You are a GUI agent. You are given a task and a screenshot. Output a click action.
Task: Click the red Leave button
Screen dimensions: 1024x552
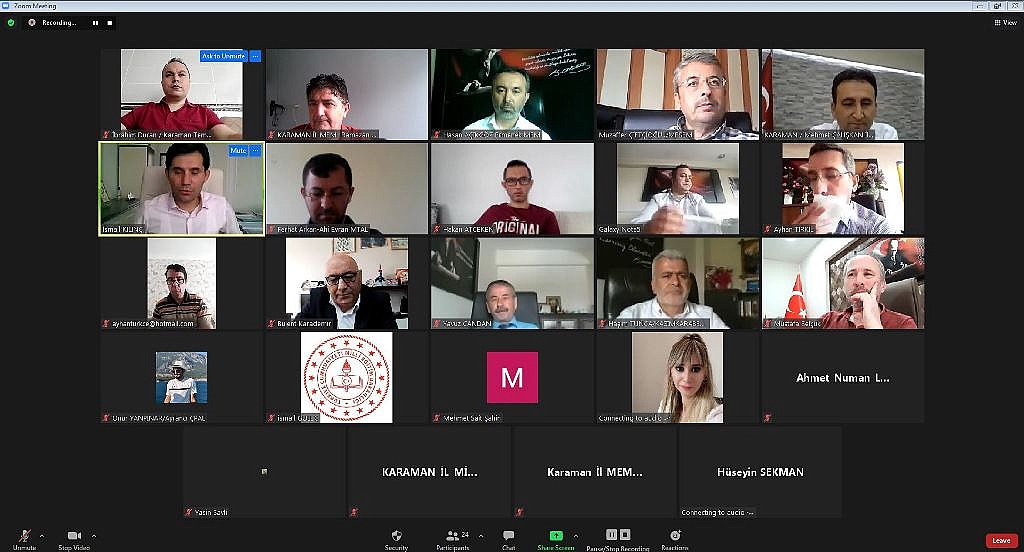coord(1001,540)
